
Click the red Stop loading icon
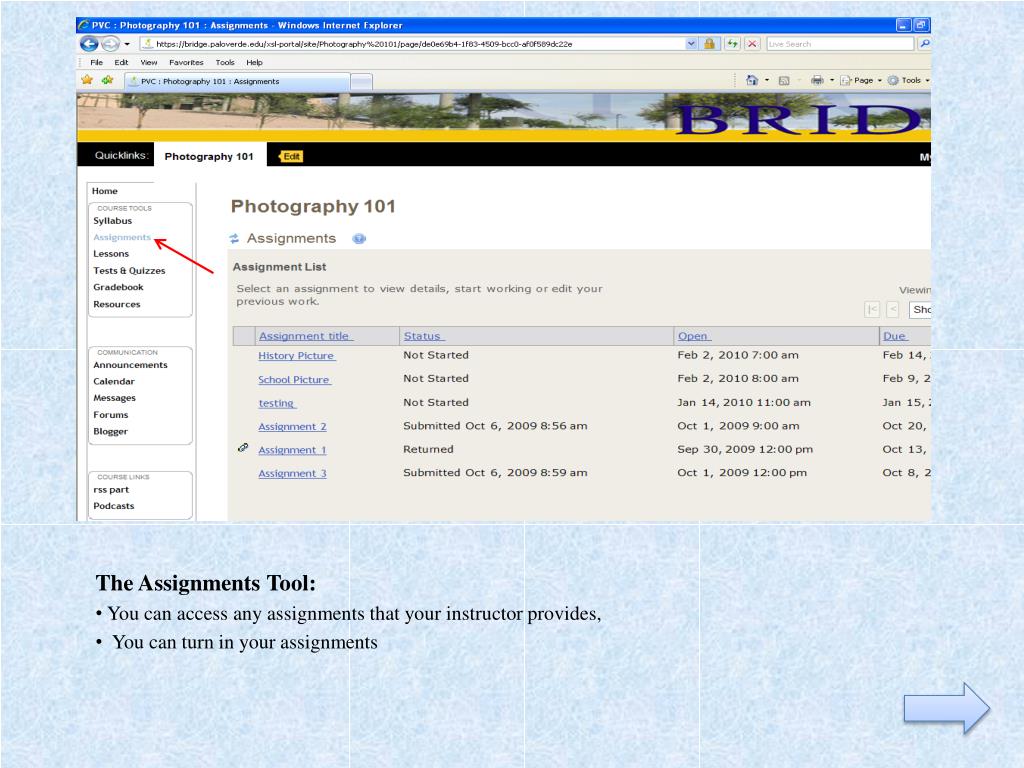[x=752, y=44]
